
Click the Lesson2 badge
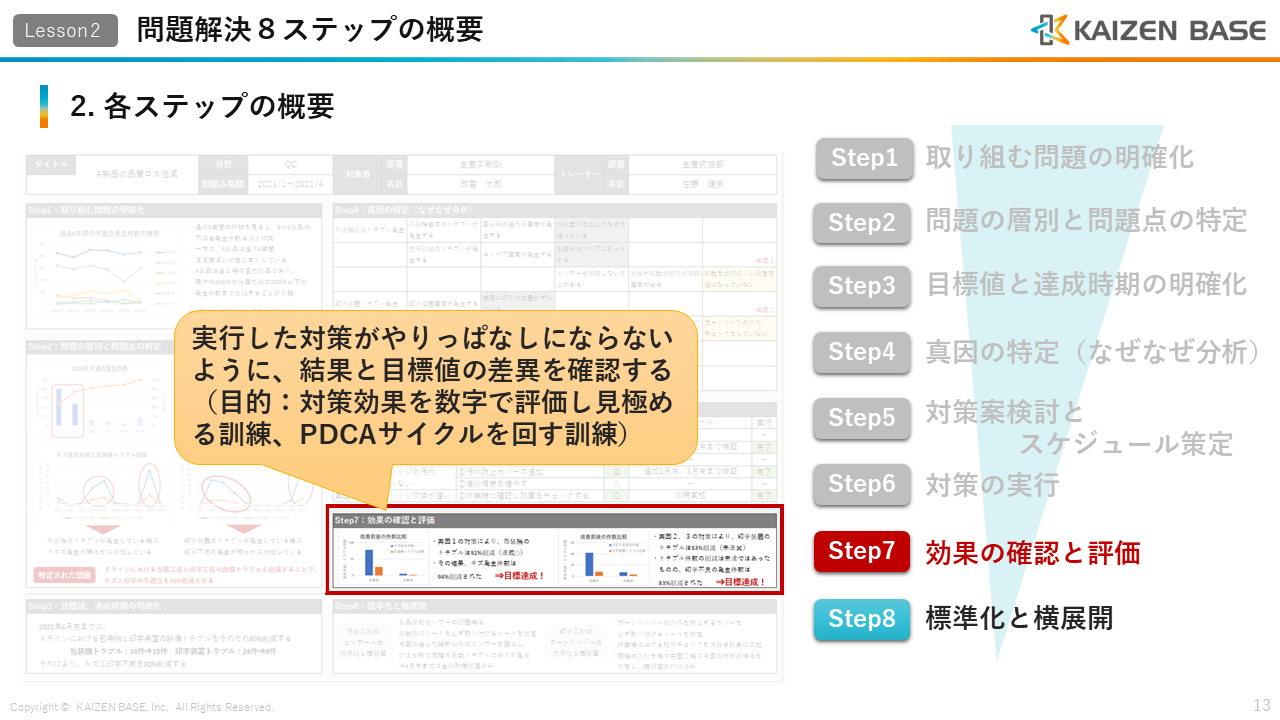[x=64, y=30]
